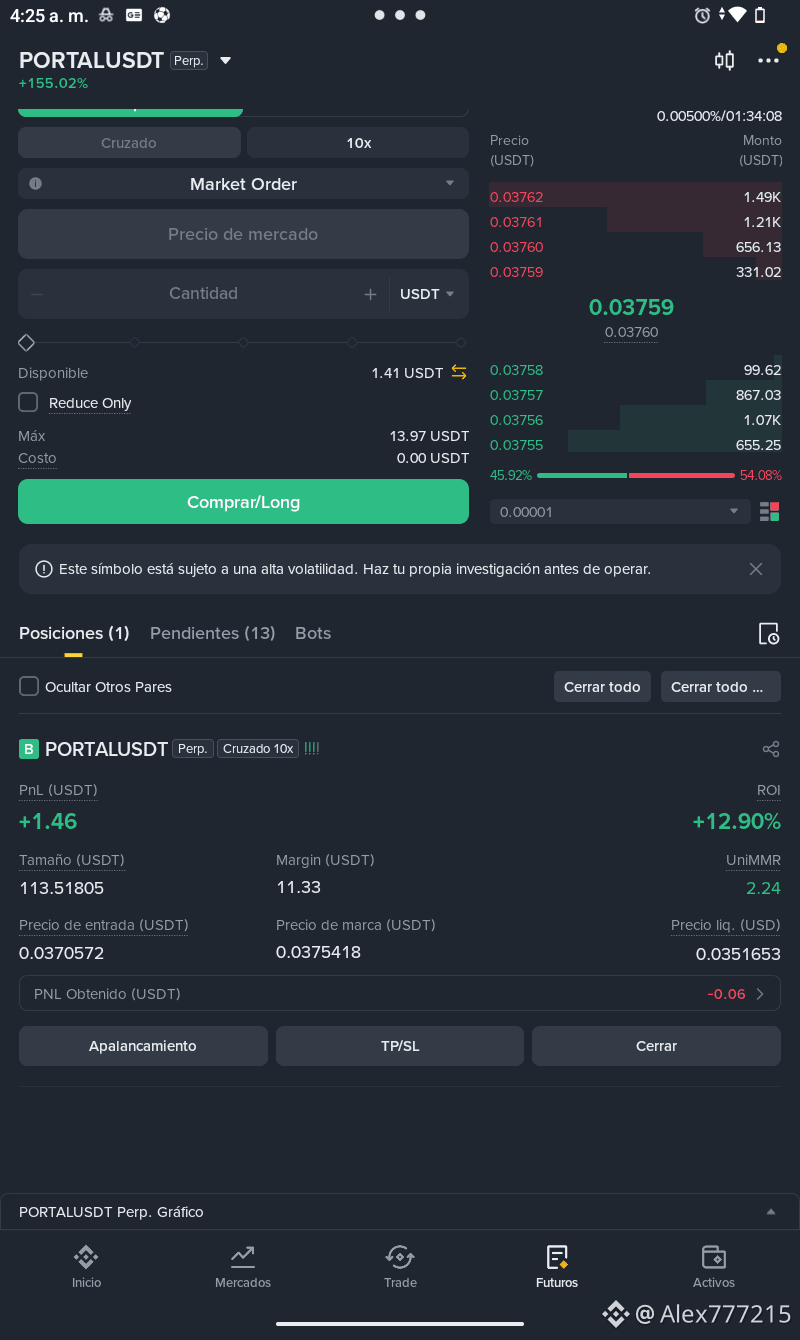The width and height of the screenshot is (800, 1340).
Task: Tap the Cruzado 10x position tag
Action: click(x=258, y=749)
